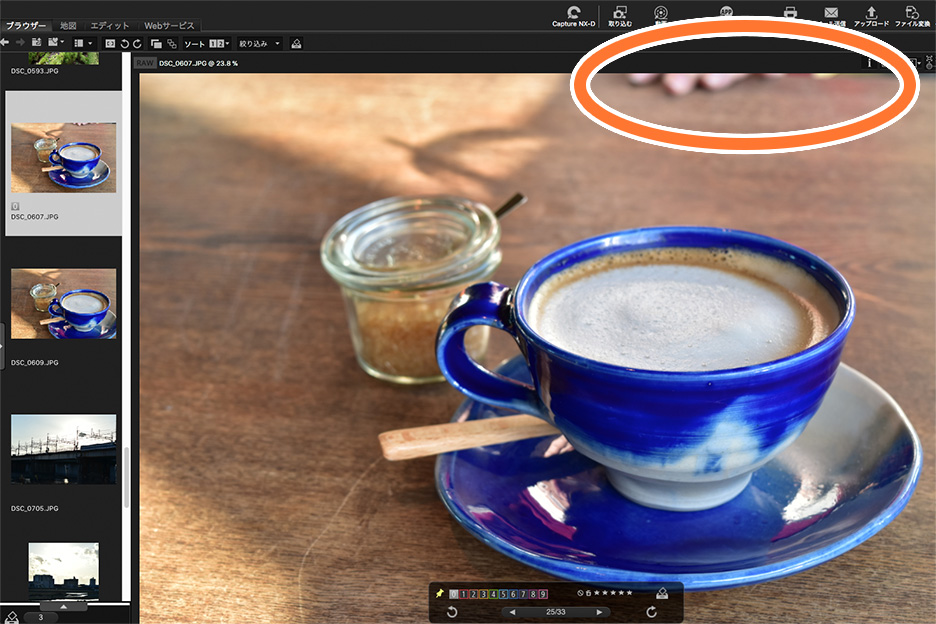Switch to the Map (地図) tab
This screenshot has width=936, height=624.
(x=68, y=25)
